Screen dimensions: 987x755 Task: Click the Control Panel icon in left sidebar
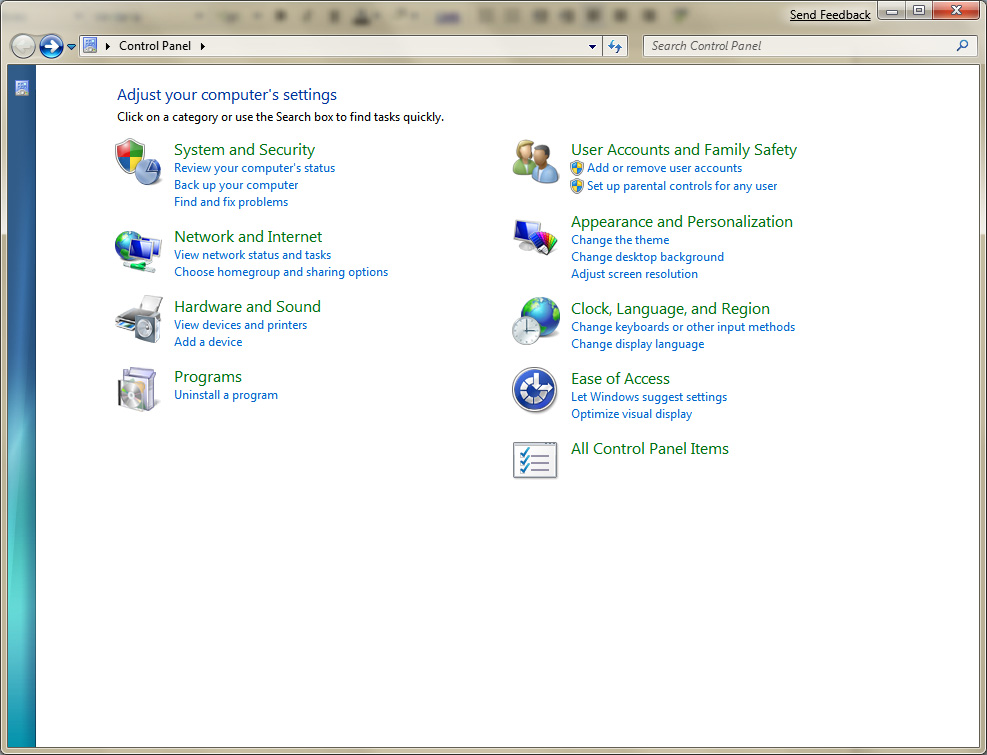[x=22, y=88]
